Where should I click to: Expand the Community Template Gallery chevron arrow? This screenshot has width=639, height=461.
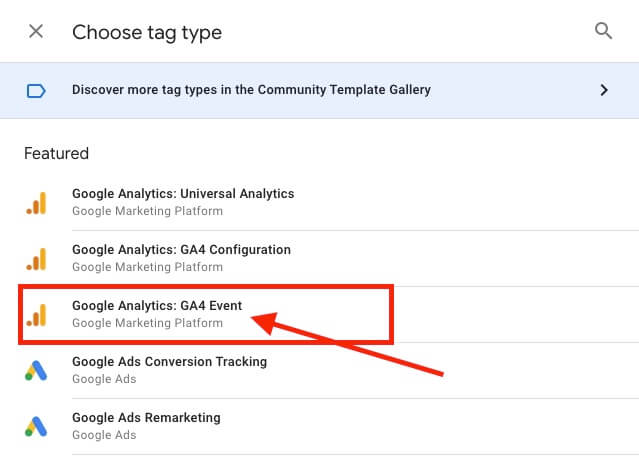(603, 90)
